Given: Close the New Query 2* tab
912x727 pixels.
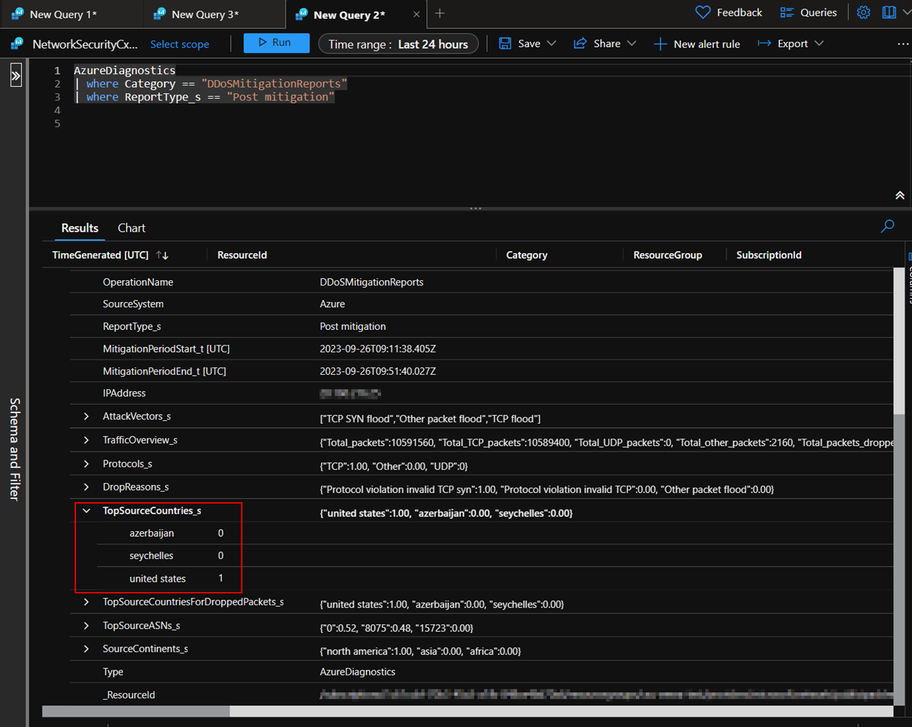Looking at the screenshot, I should point(416,15).
